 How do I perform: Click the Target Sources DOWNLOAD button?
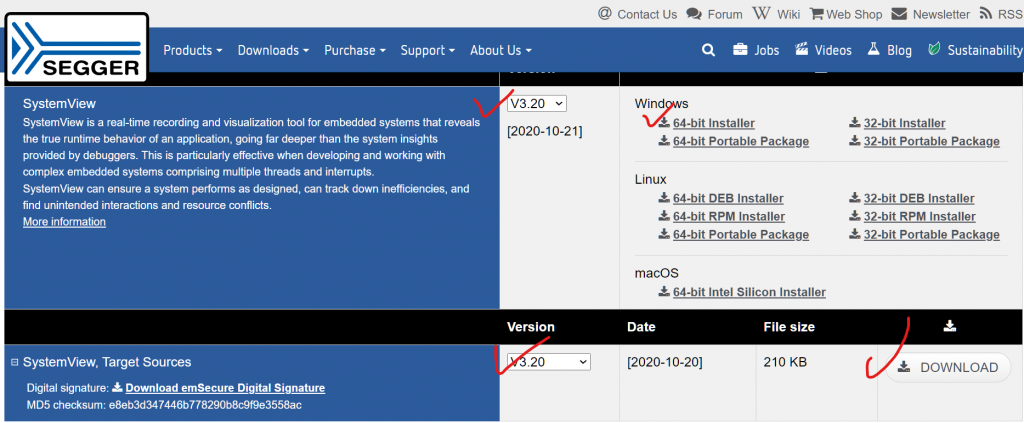[948, 367]
